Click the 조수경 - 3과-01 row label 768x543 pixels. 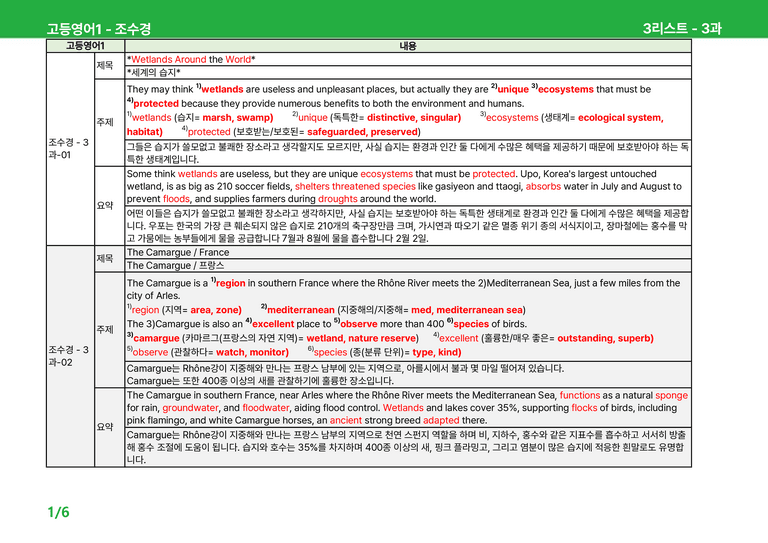pyautogui.click(x=69, y=148)
